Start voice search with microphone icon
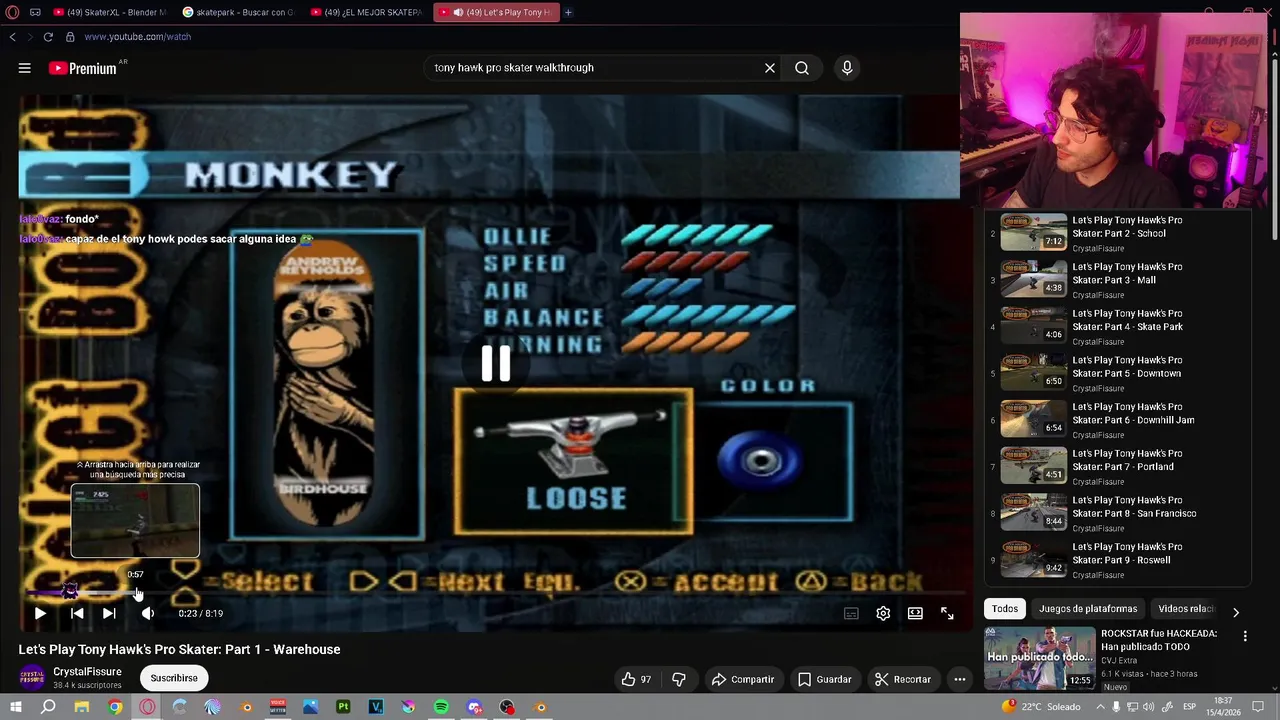The width and height of the screenshot is (1280, 720). (x=847, y=68)
